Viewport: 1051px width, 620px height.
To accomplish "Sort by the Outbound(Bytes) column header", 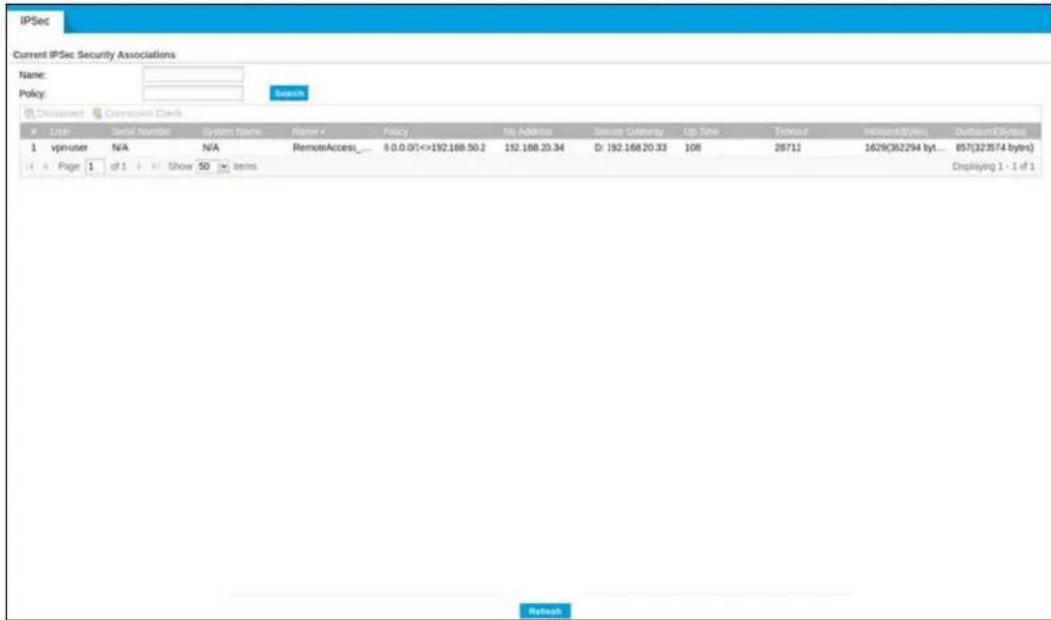I will coord(991,131).
